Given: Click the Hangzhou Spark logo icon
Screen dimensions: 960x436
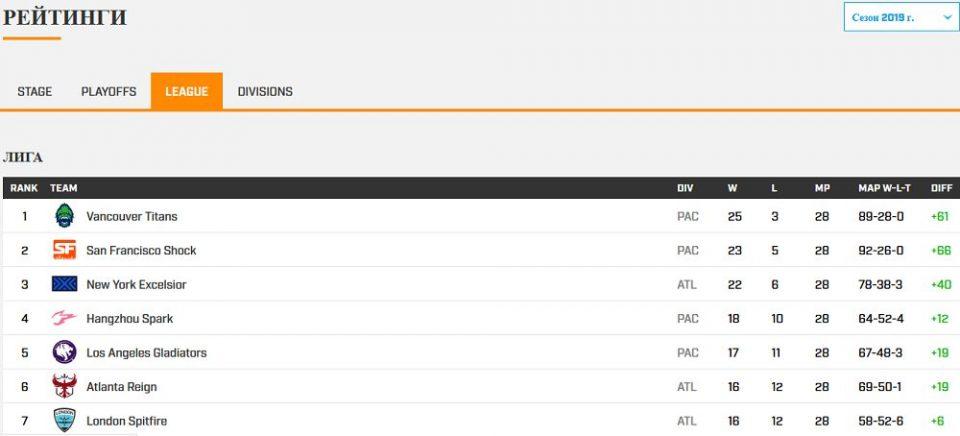Looking at the screenshot, I should (64, 319).
